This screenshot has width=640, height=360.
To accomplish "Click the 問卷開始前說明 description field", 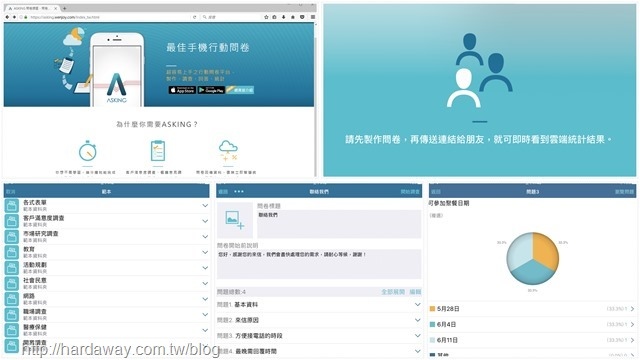I will tap(319, 264).
